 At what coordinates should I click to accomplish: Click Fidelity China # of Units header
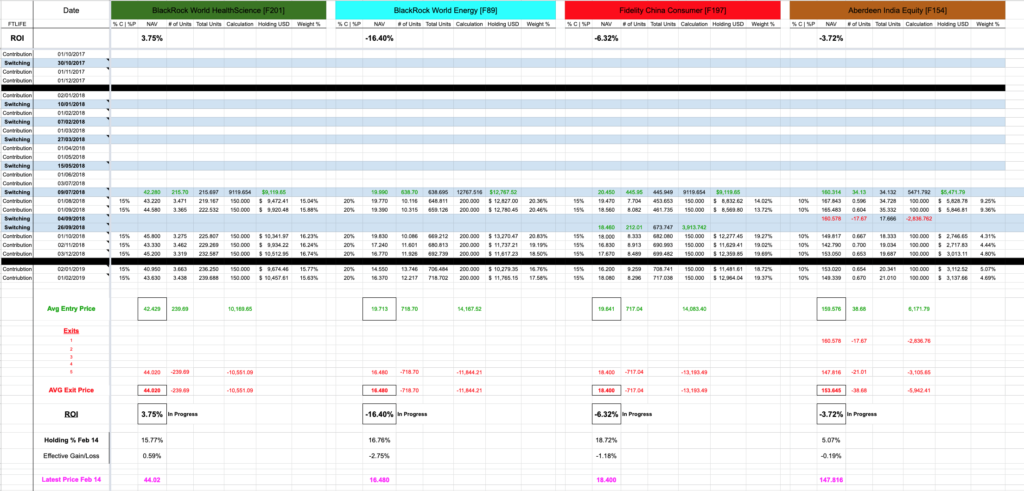tap(633, 24)
